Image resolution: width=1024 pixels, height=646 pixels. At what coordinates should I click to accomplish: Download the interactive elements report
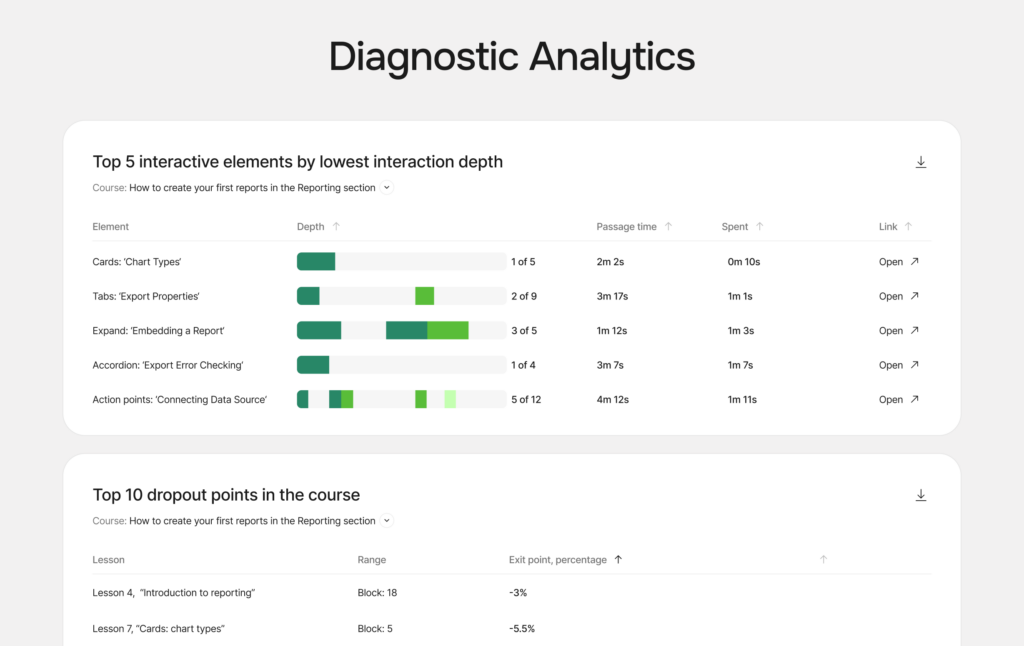(921, 162)
